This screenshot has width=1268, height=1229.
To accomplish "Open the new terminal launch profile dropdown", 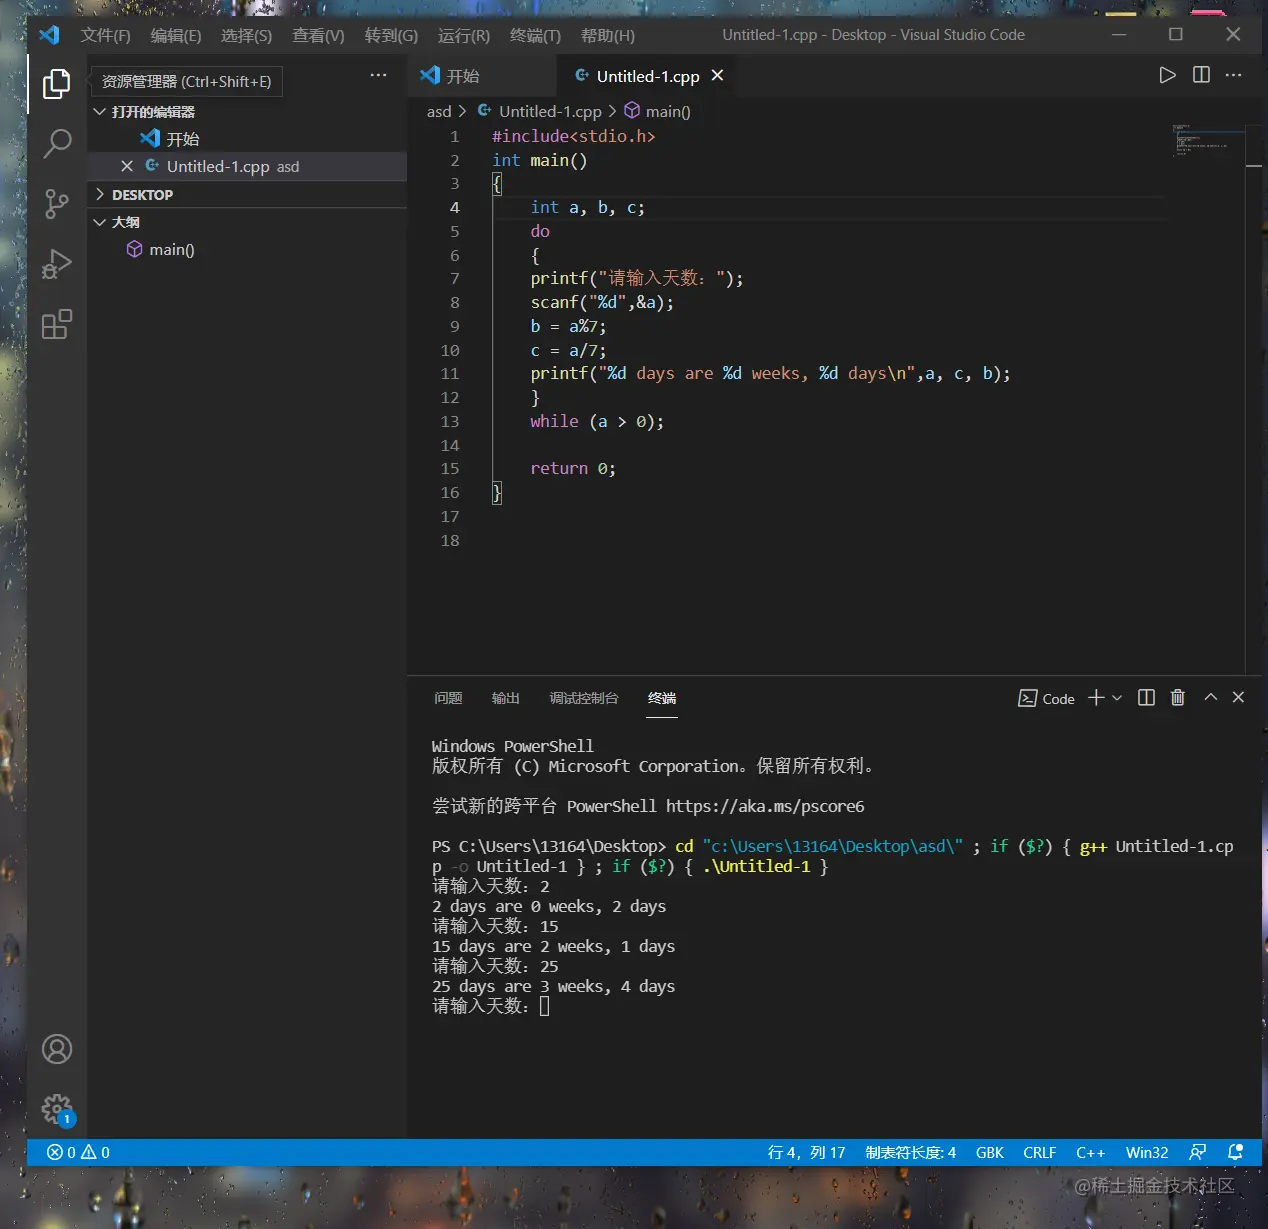I will pyautogui.click(x=1117, y=698).
